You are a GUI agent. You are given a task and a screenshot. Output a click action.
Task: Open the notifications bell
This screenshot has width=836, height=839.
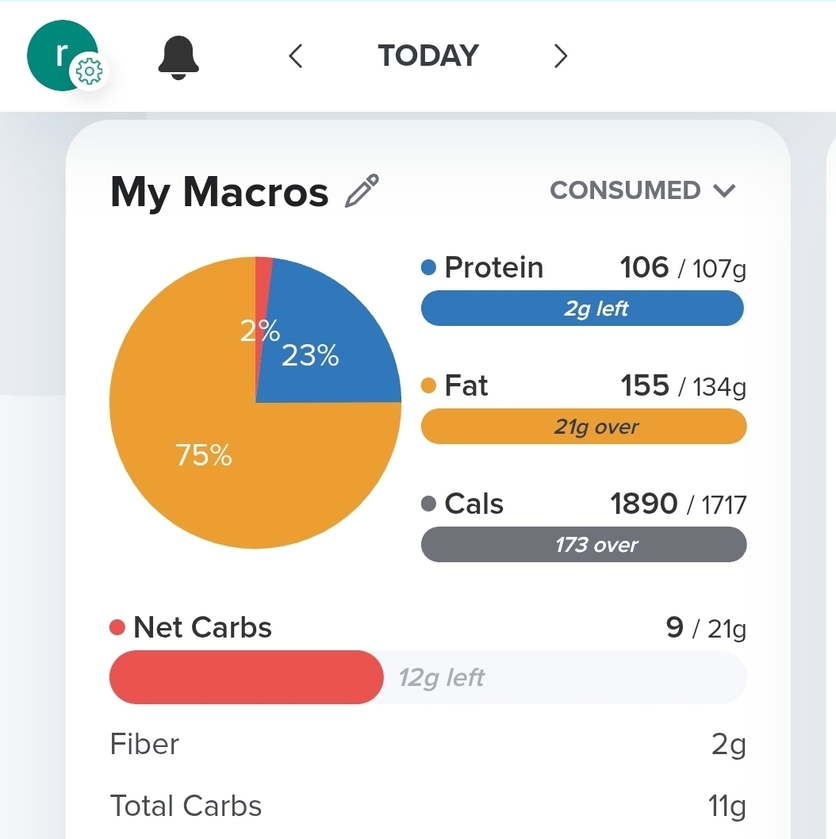click(x=179, y=56)
